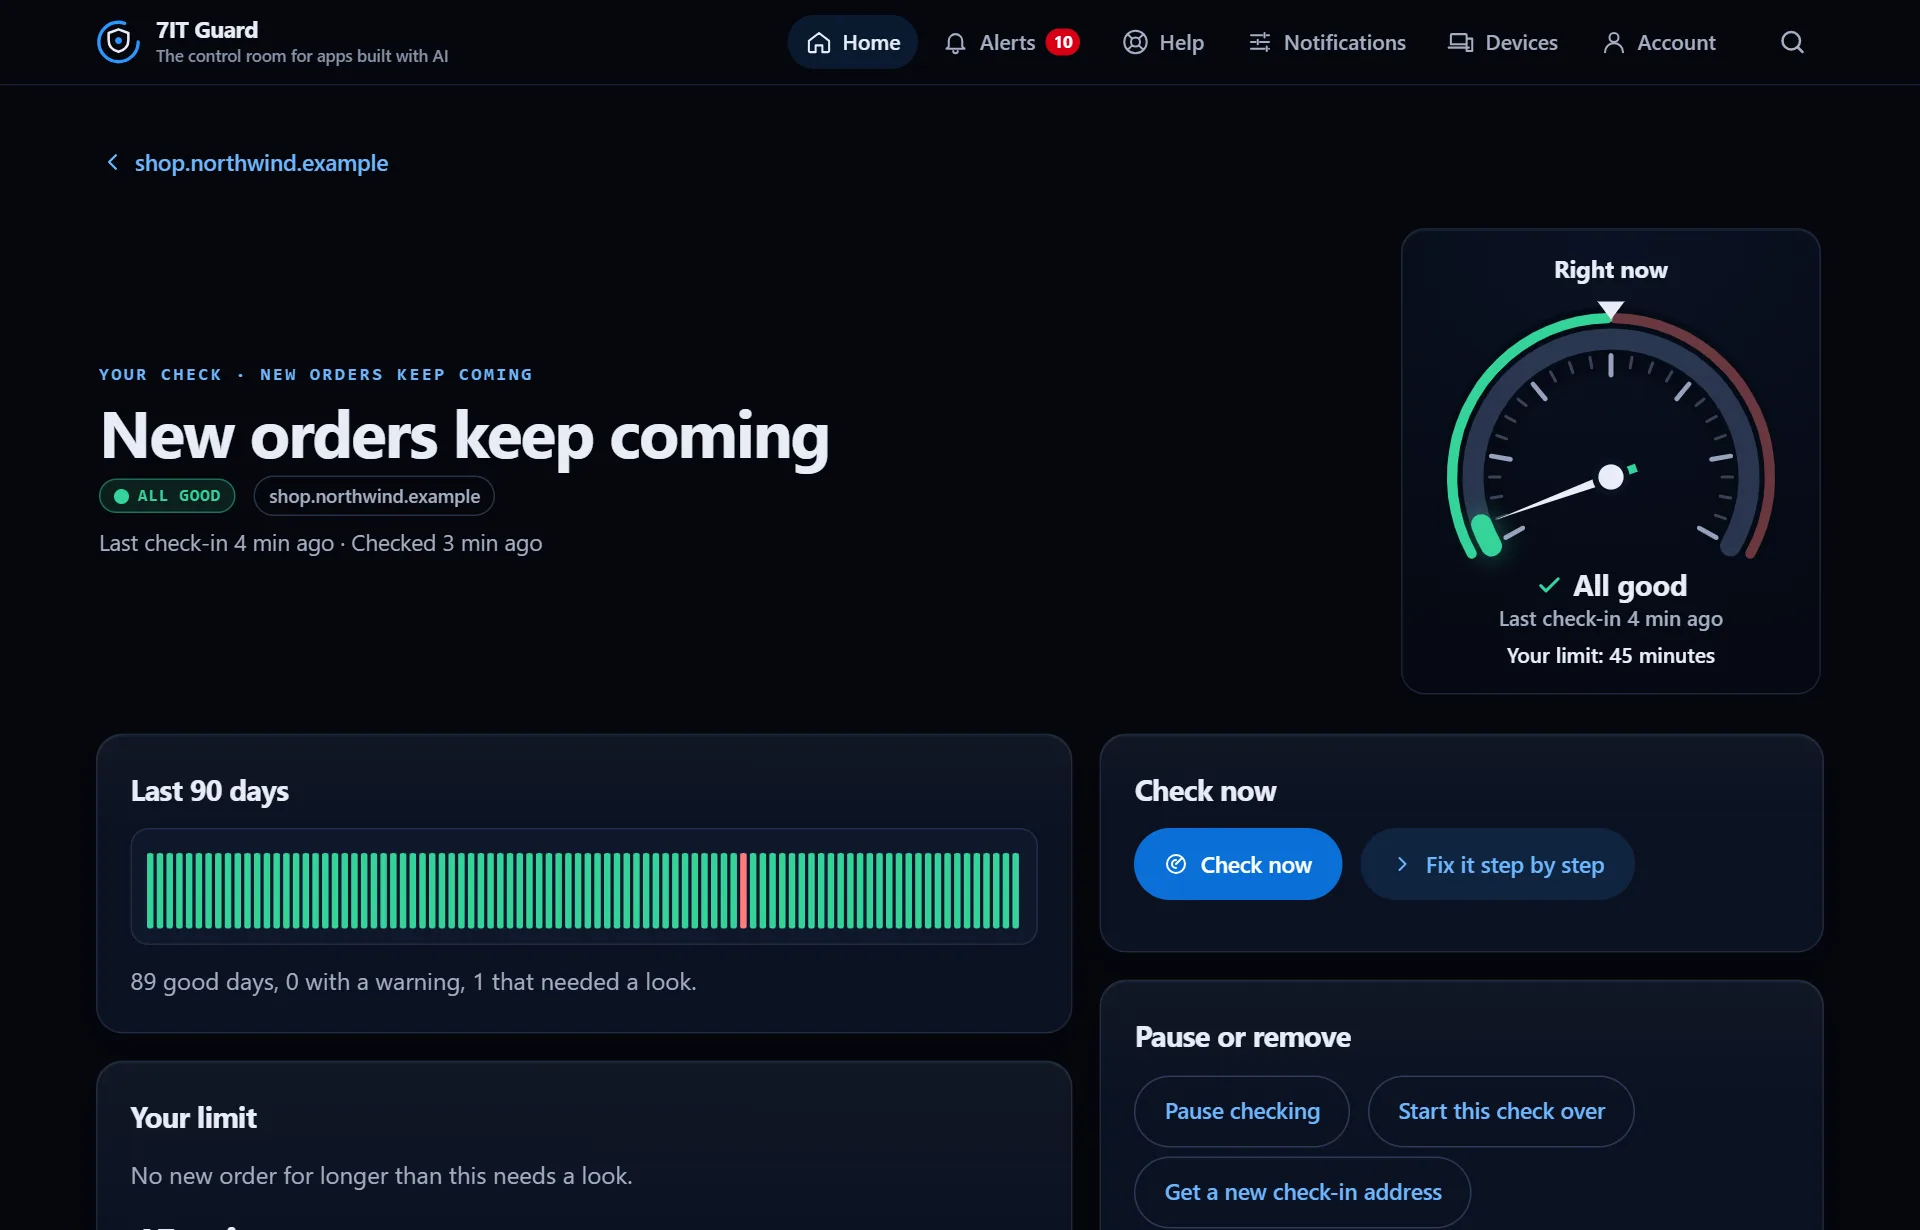Click Get a new check-in address

pyautogui.click(x=1302, y=1192)
